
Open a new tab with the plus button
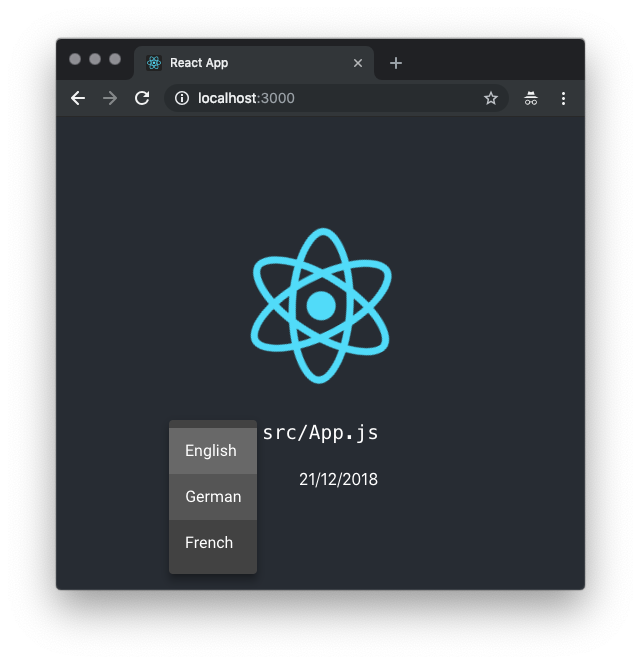click(x=396, y=63)
